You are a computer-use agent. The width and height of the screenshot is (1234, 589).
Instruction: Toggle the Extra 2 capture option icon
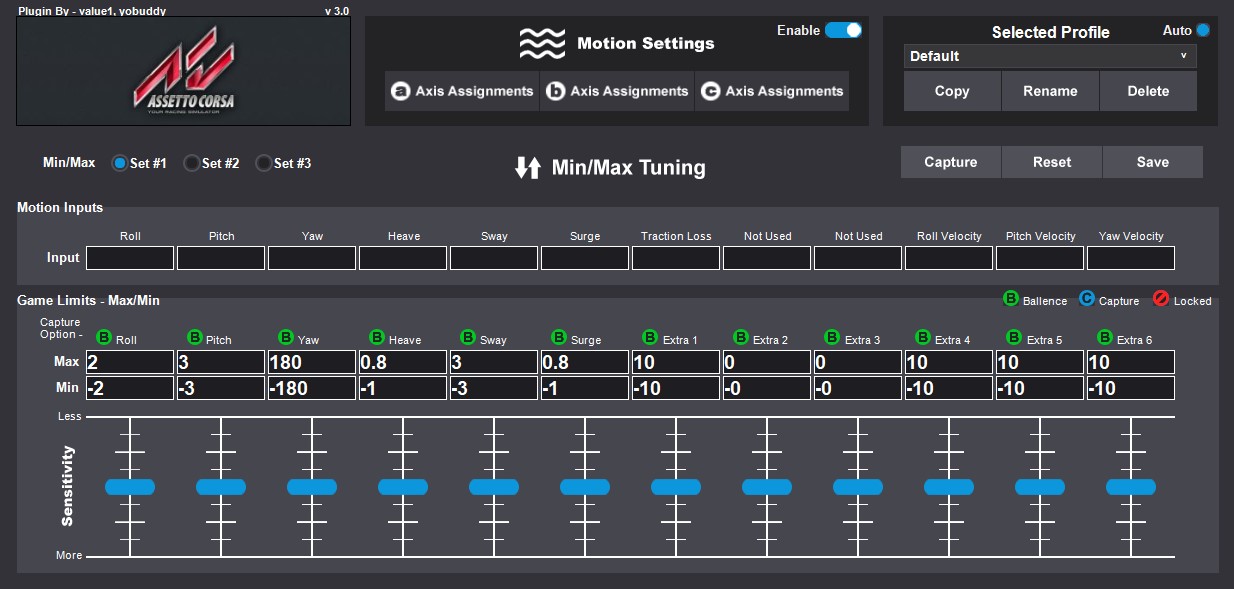pyautogui.click(x=741, y=338)
